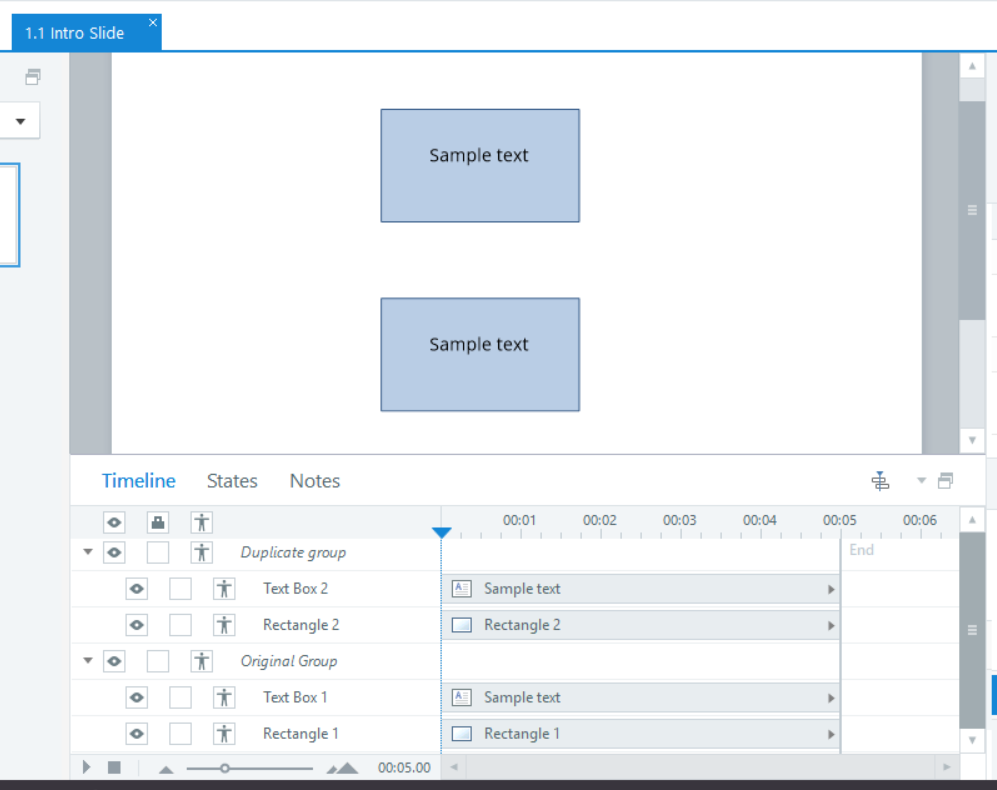Screen dimensions: 997x790
Task: Click the text box icon on the Sample text track
Action: tap(461, 588)
